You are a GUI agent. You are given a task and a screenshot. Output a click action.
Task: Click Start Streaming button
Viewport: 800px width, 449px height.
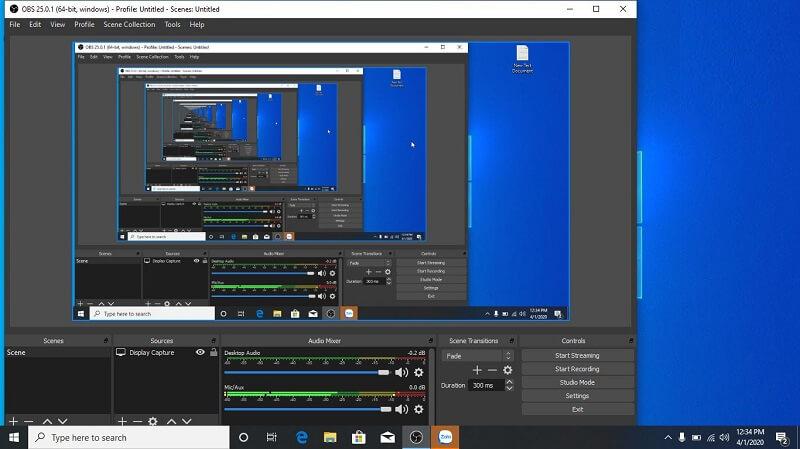[578, 355]
